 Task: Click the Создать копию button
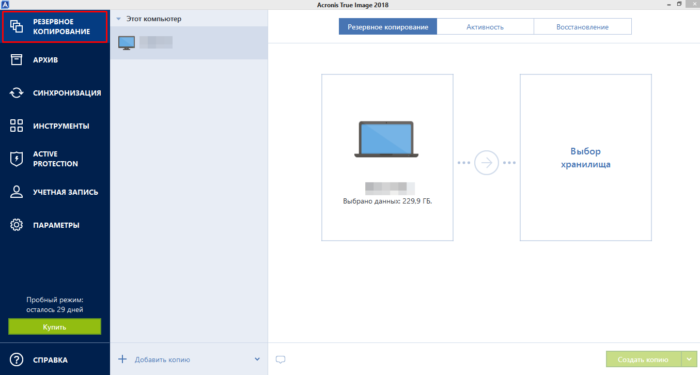point(643,359)
